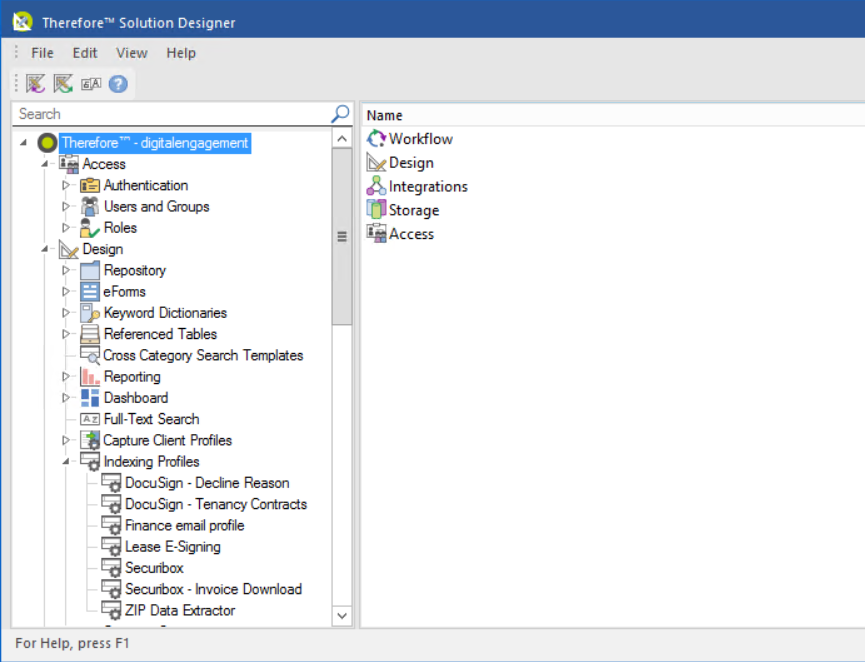This screenshot has width=865, height=662.
Task: Expand the Users and Groups node
Action: 66,206
